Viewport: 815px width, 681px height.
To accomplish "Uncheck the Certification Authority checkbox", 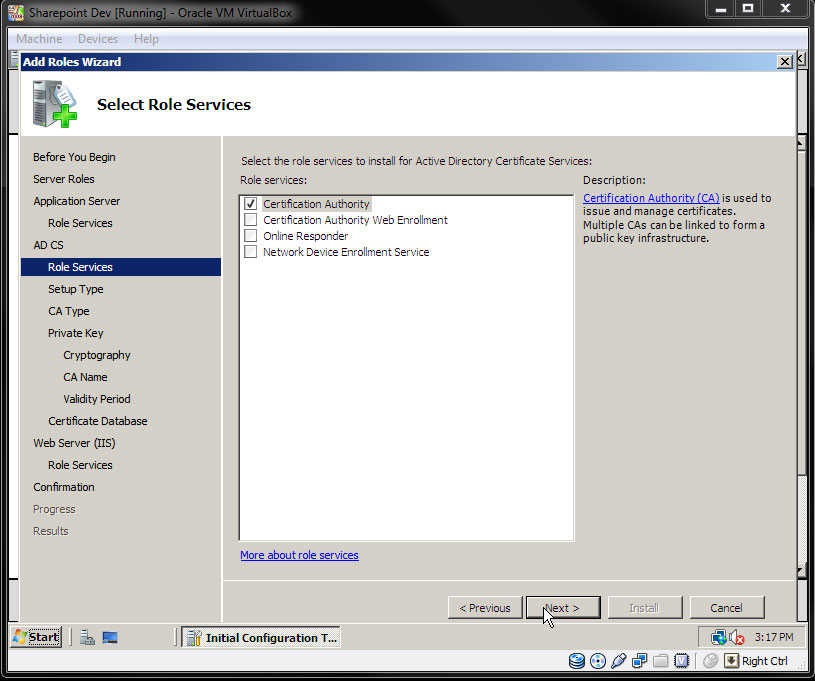I will (x=251, y=204).
